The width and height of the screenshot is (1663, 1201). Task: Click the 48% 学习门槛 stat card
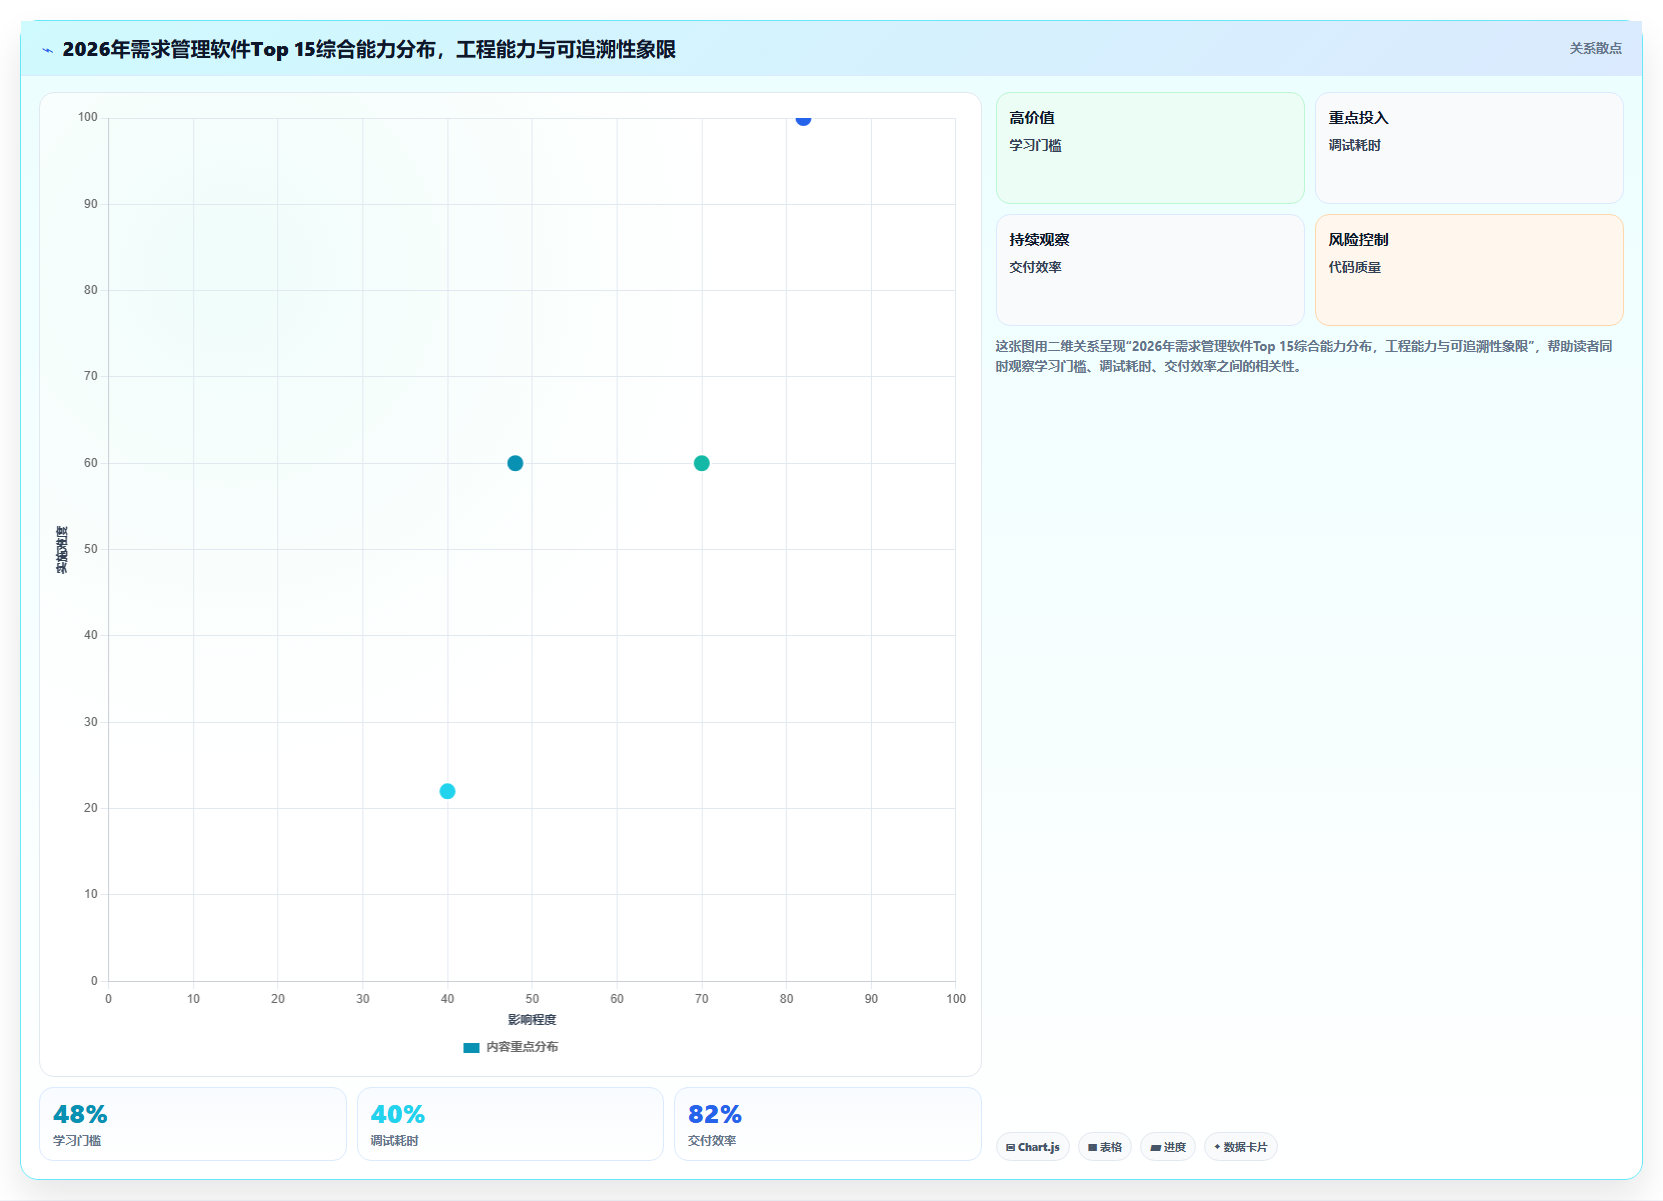pos(193,1124)
